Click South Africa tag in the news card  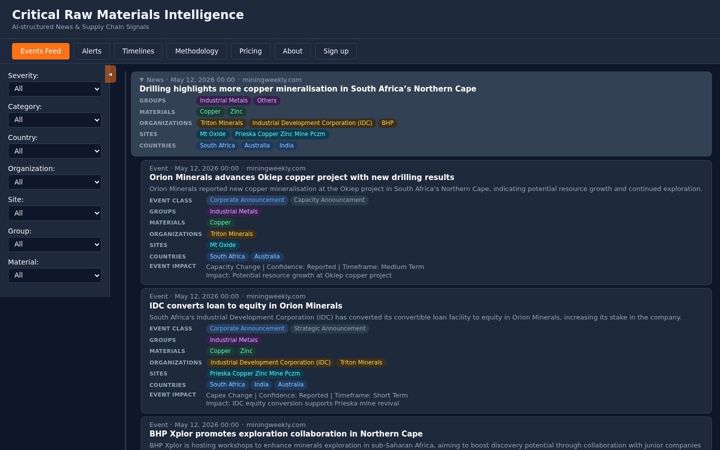coord(217,146)
